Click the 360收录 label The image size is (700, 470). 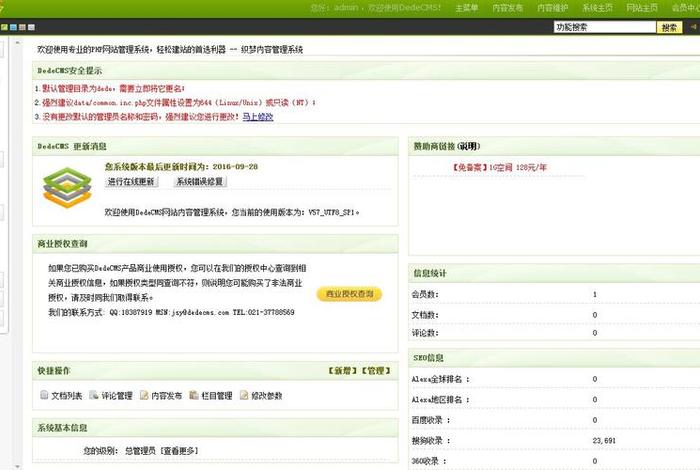pyautogui.click(x=429, y=462)
